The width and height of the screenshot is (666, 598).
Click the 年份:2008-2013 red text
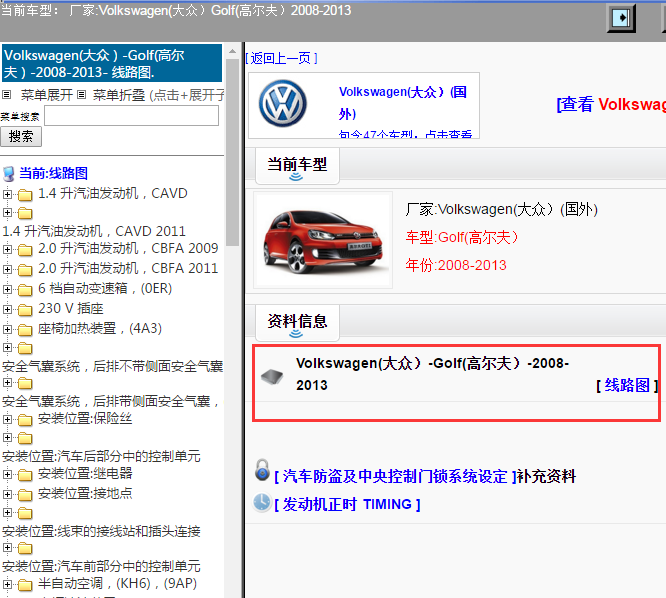(x=456, y=265)
